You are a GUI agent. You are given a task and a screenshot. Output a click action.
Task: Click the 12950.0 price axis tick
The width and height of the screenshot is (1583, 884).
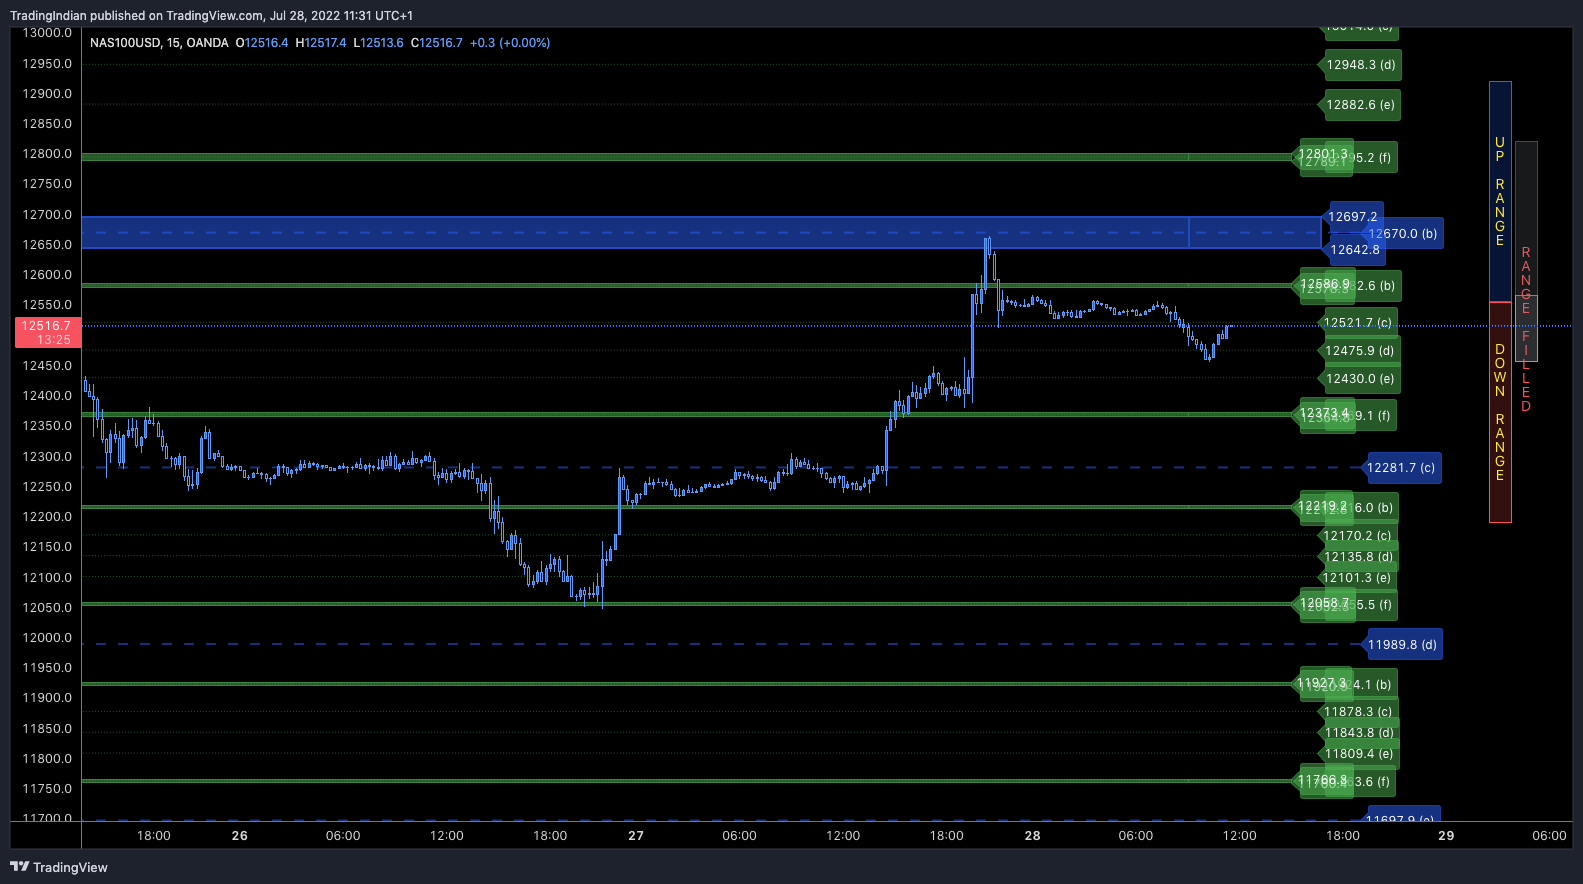pos(48,64)
